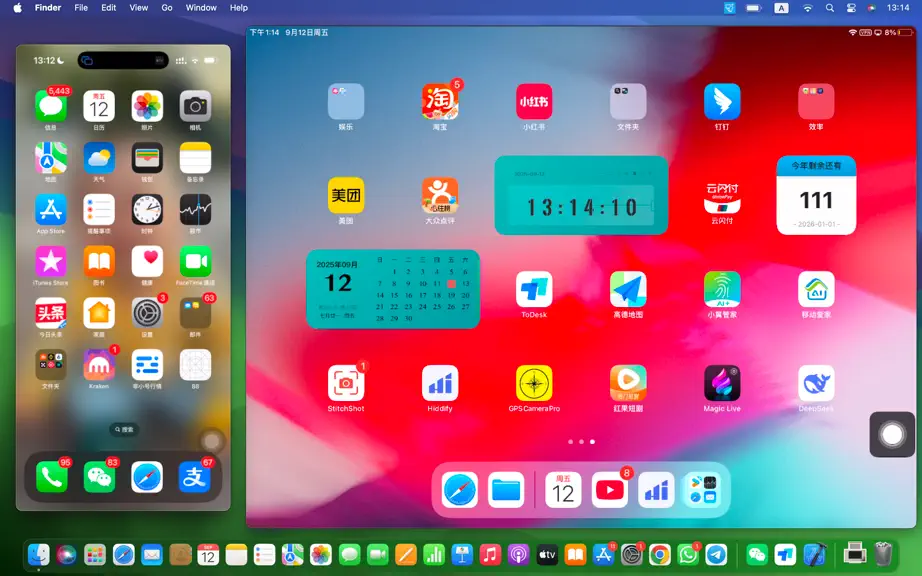Screen dimensions: 922x576
Task: Tap the AssistiveTouch button on iPhone
Action: (x=212, y=441)
